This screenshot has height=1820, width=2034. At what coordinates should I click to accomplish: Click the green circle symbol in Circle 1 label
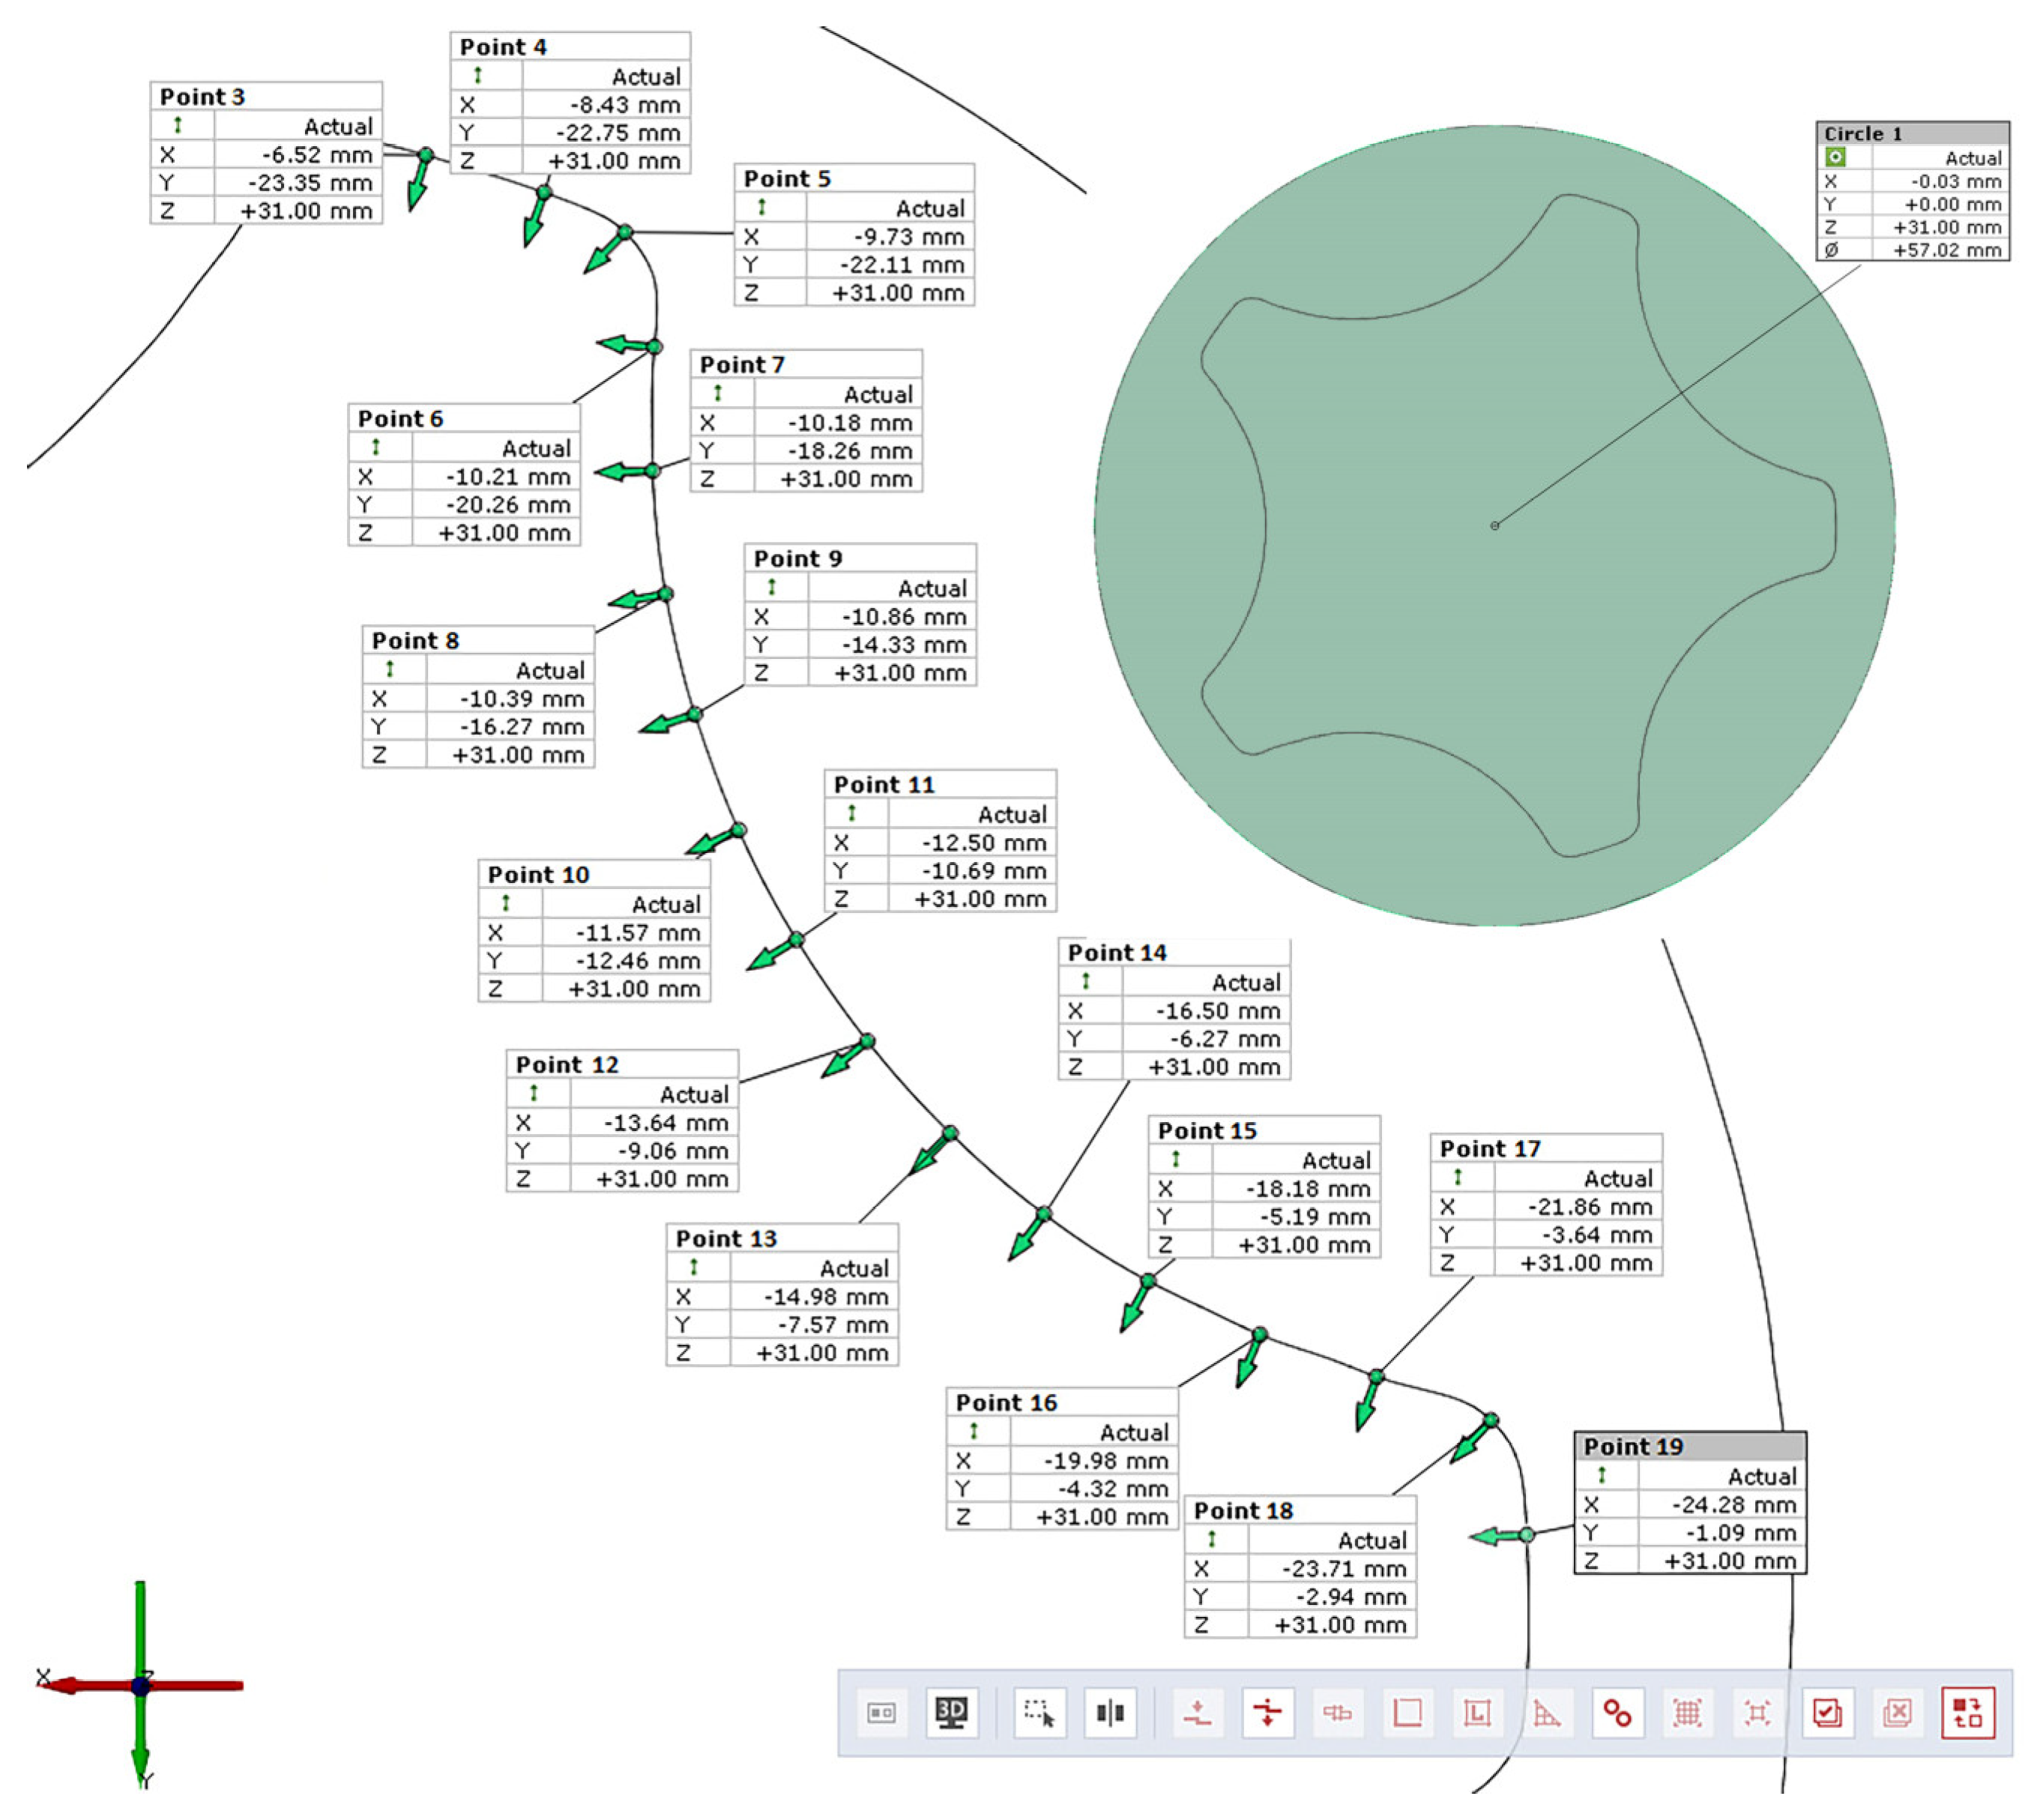coord(1836,158)
